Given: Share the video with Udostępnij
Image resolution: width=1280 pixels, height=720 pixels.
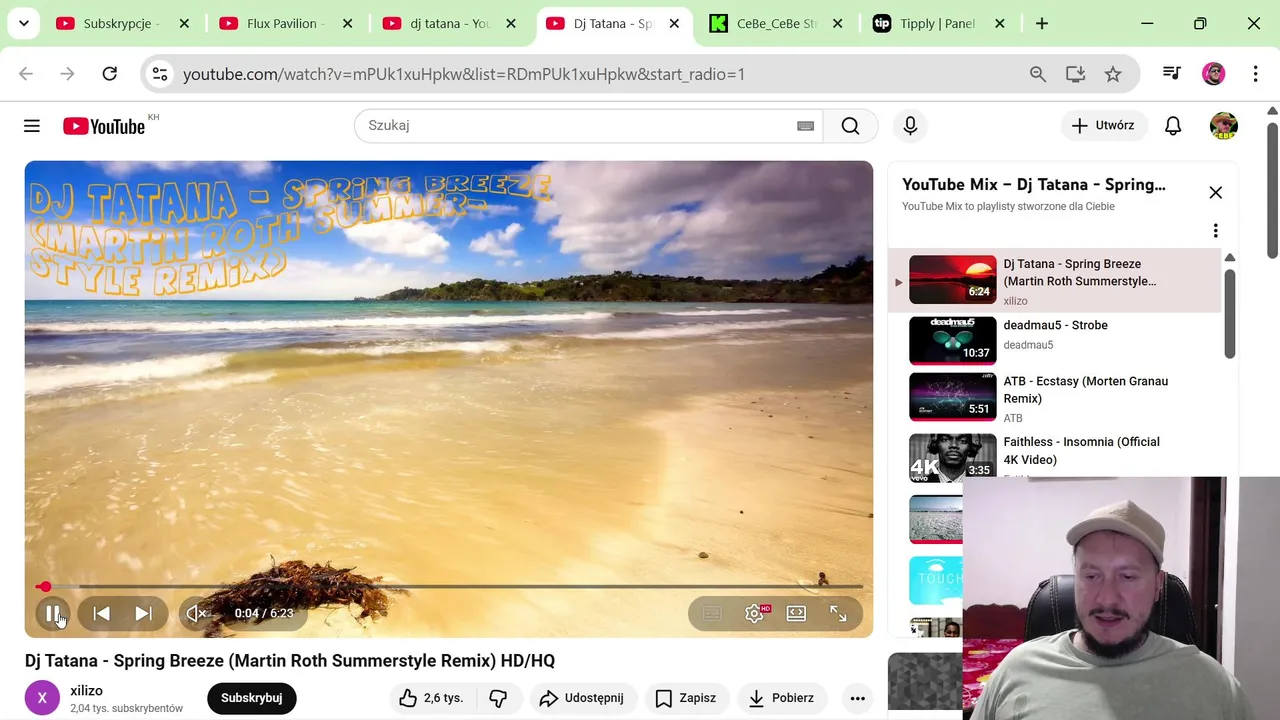Looking at the screenshot, I should (581, 698).
